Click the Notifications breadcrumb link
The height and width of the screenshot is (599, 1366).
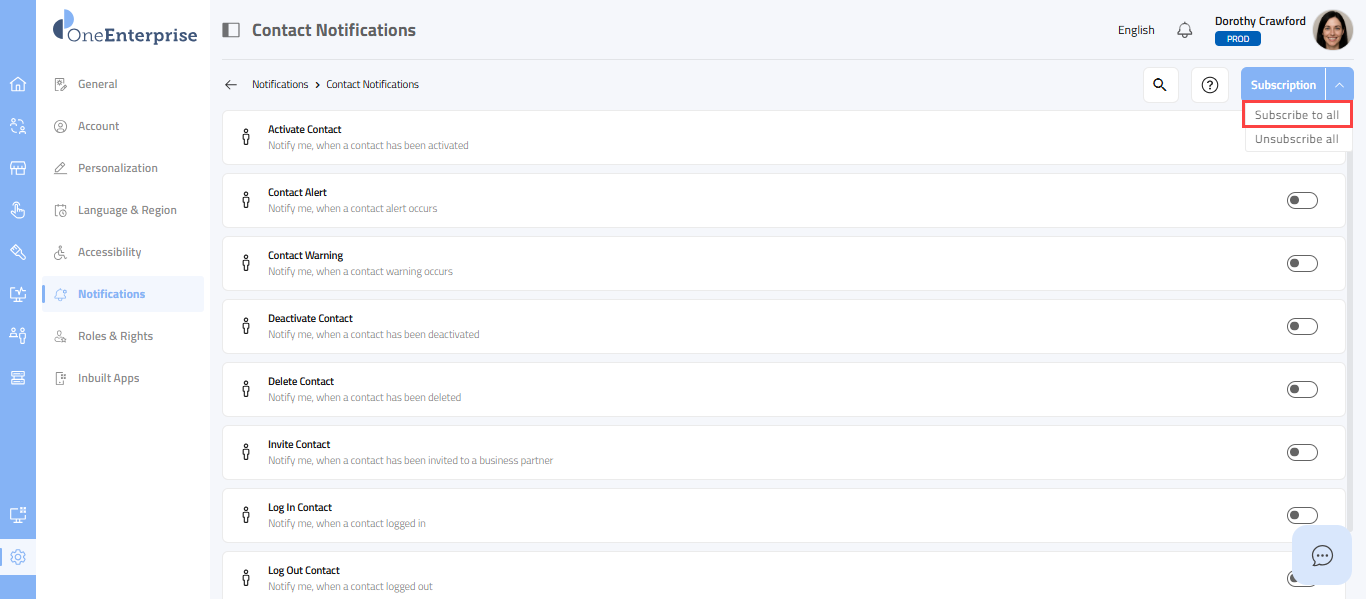[x=280, y=85]
